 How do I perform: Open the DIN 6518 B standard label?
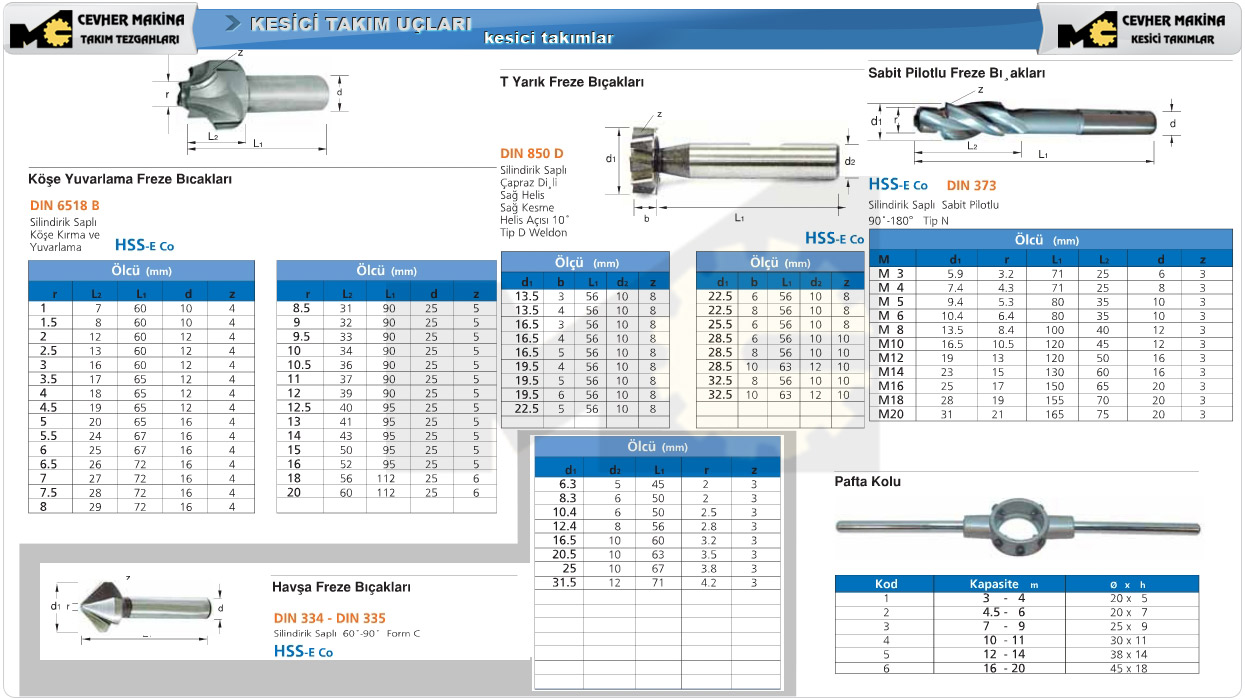[65, 205]
